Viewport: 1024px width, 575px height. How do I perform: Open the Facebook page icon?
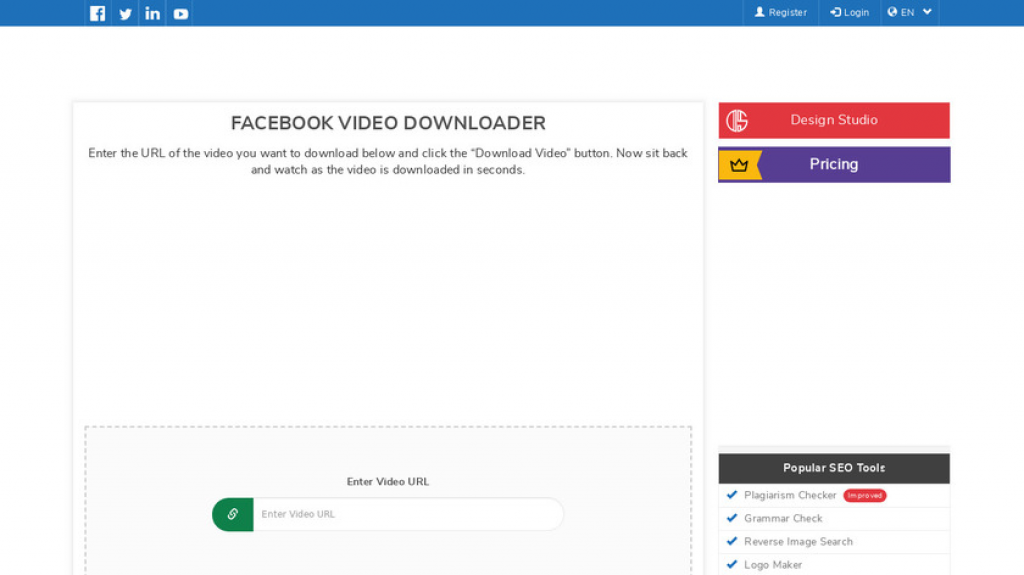tap(97, 13)
